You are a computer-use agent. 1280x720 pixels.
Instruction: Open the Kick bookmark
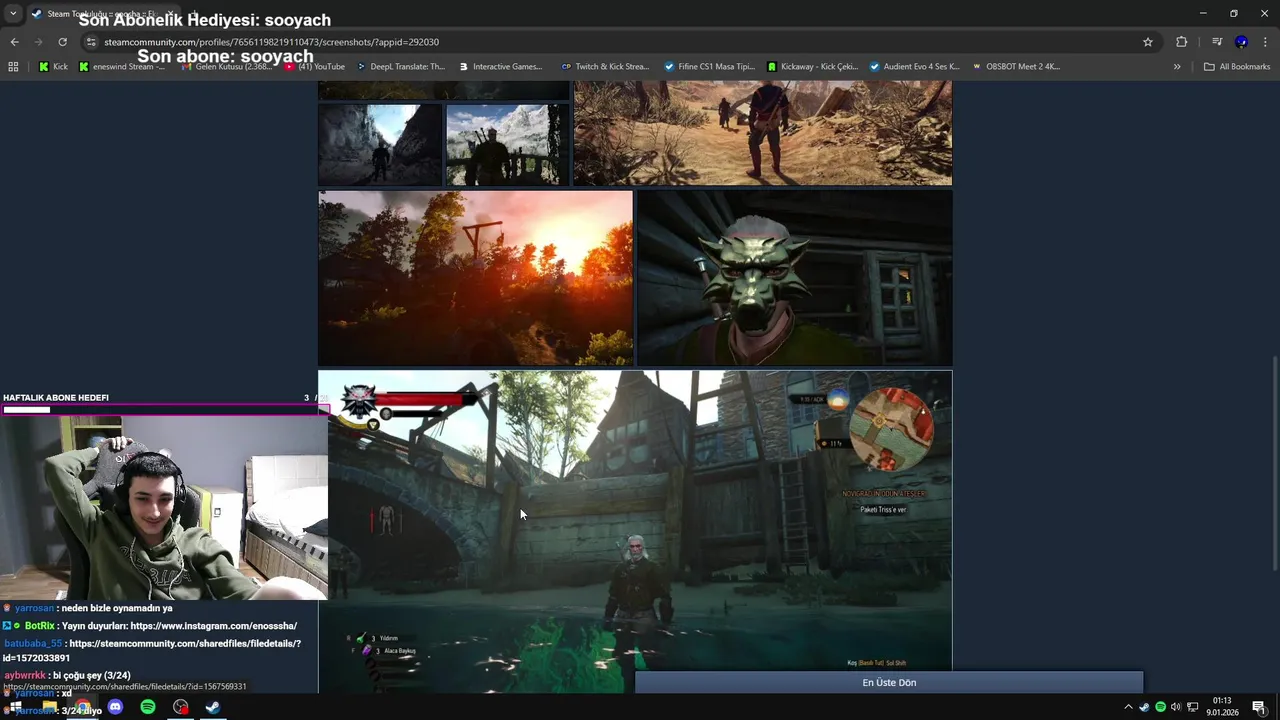53,67
